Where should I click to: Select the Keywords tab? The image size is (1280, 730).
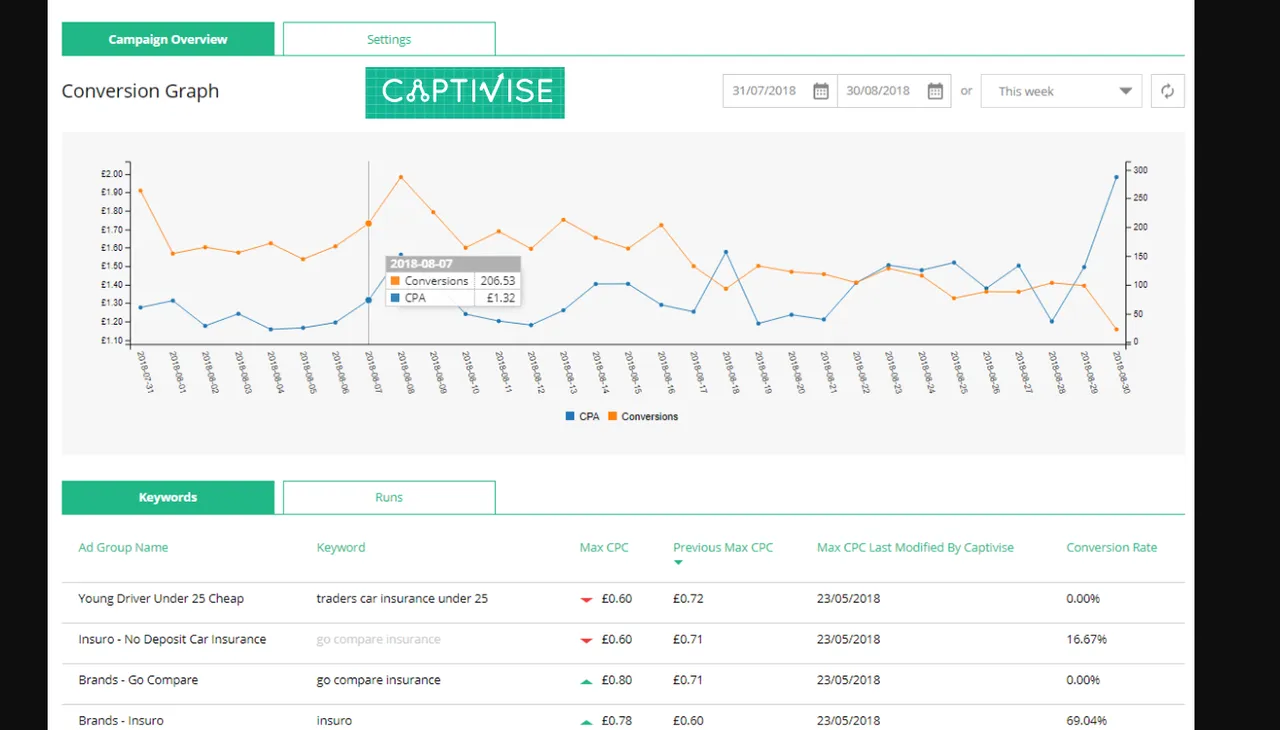pos(168,497)
